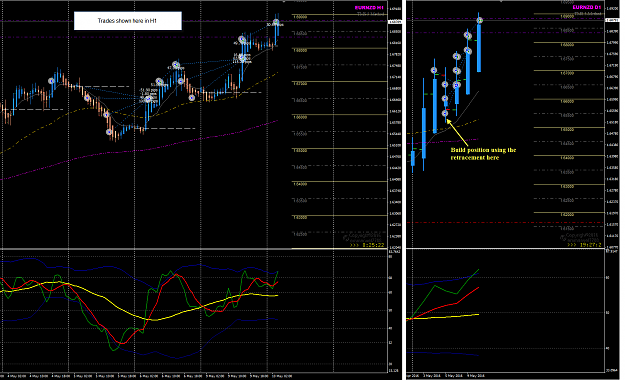
Task: Click the 1.67000 level label on H1 chart
Action: 300,84
